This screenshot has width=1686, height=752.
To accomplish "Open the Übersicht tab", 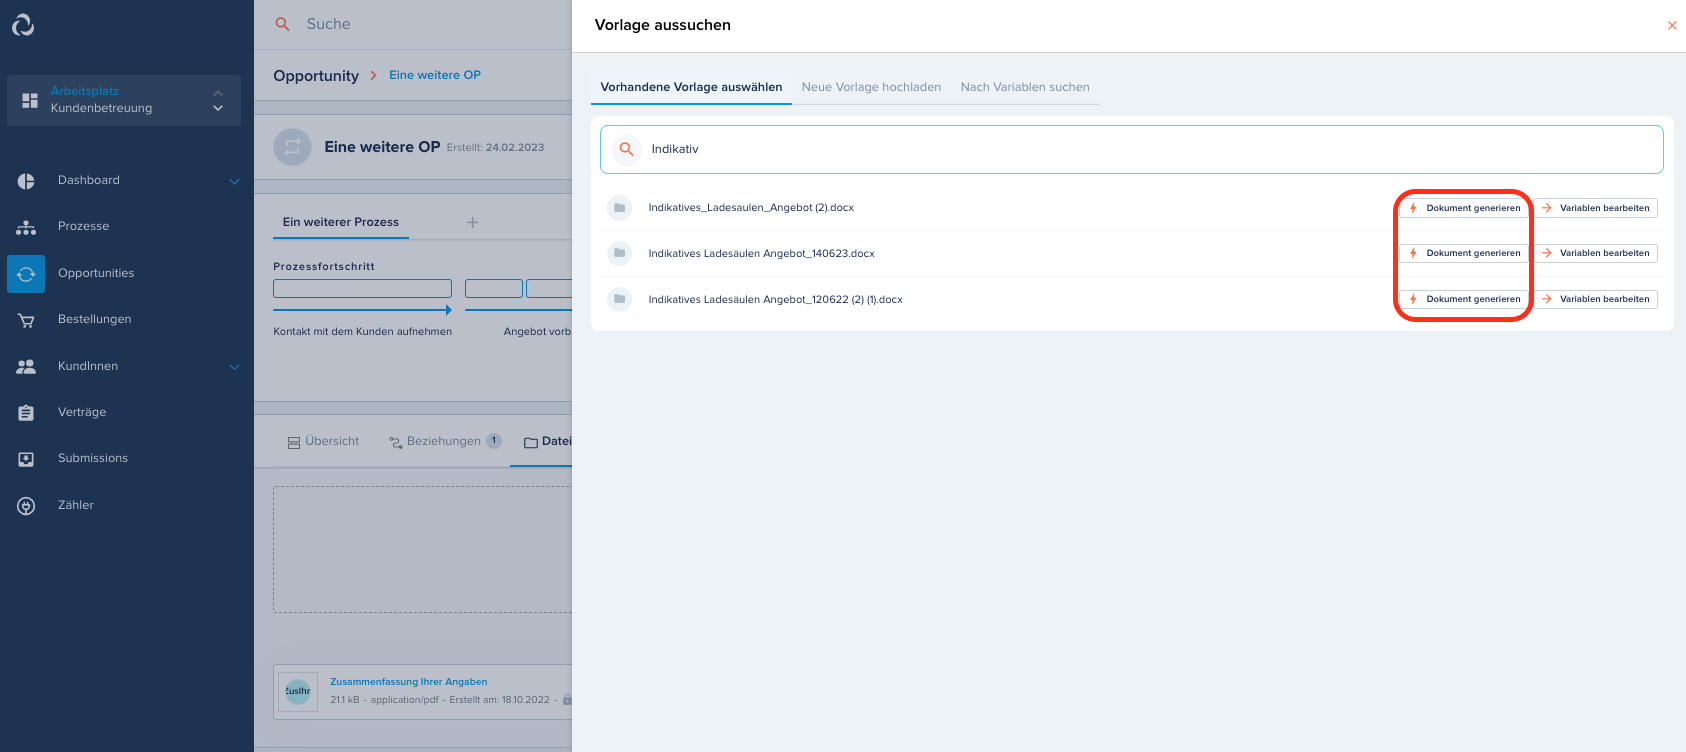I will point(323,441).
